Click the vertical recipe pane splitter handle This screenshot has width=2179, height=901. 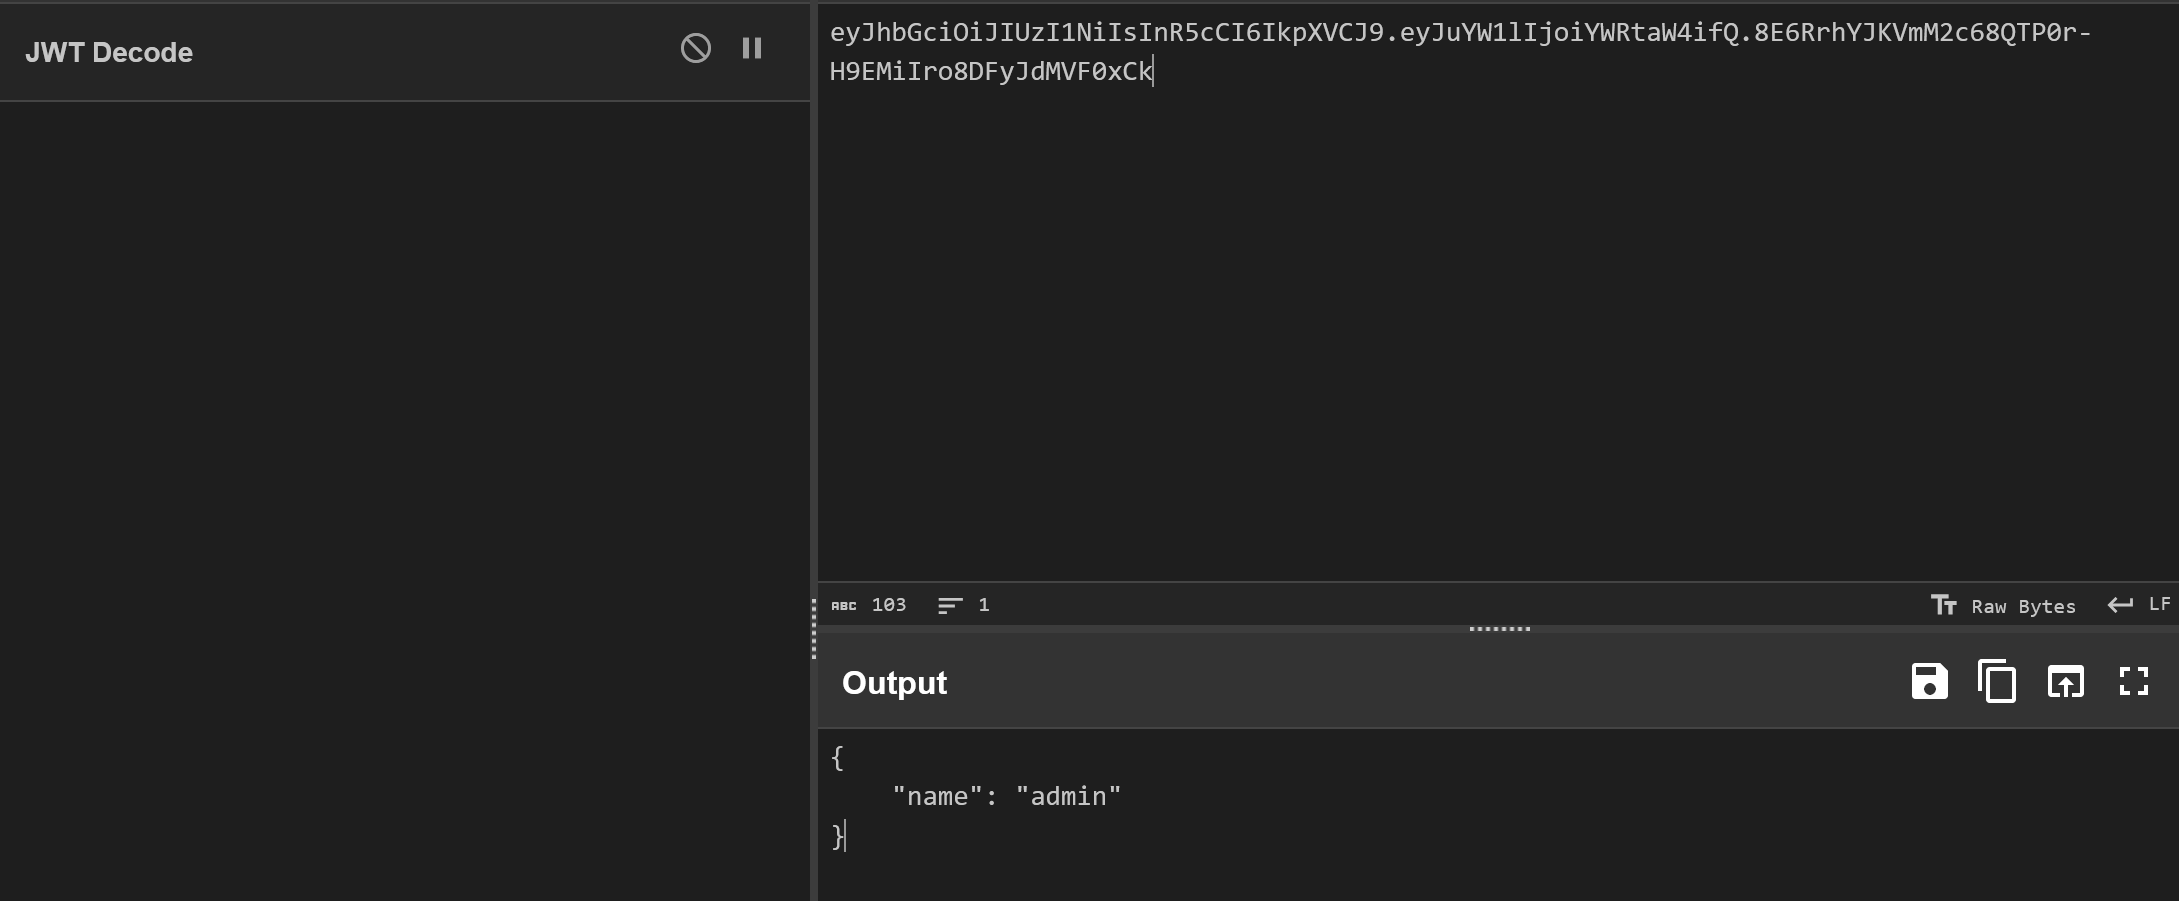tap(814, 629)
